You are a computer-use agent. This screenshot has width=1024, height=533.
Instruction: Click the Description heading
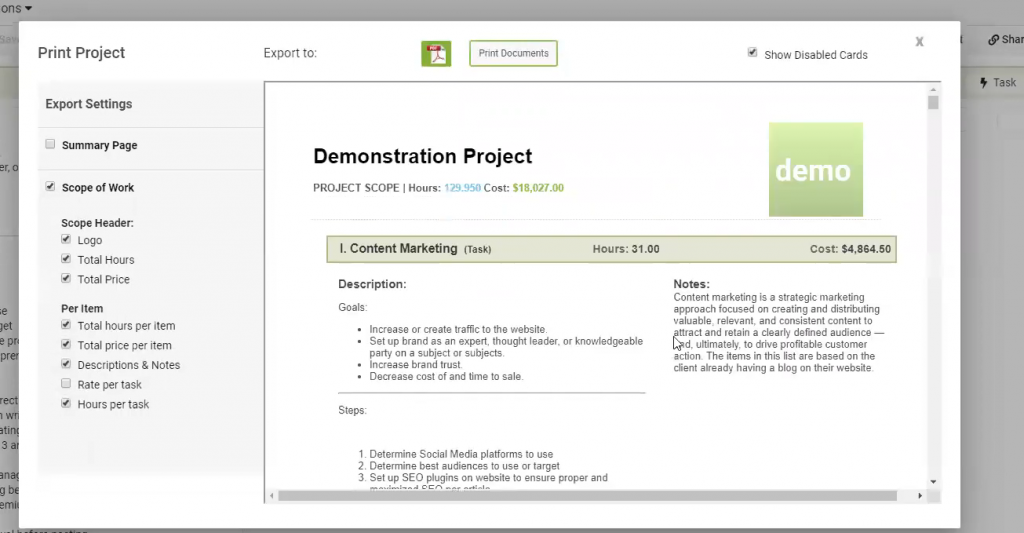tap(372, 284)
